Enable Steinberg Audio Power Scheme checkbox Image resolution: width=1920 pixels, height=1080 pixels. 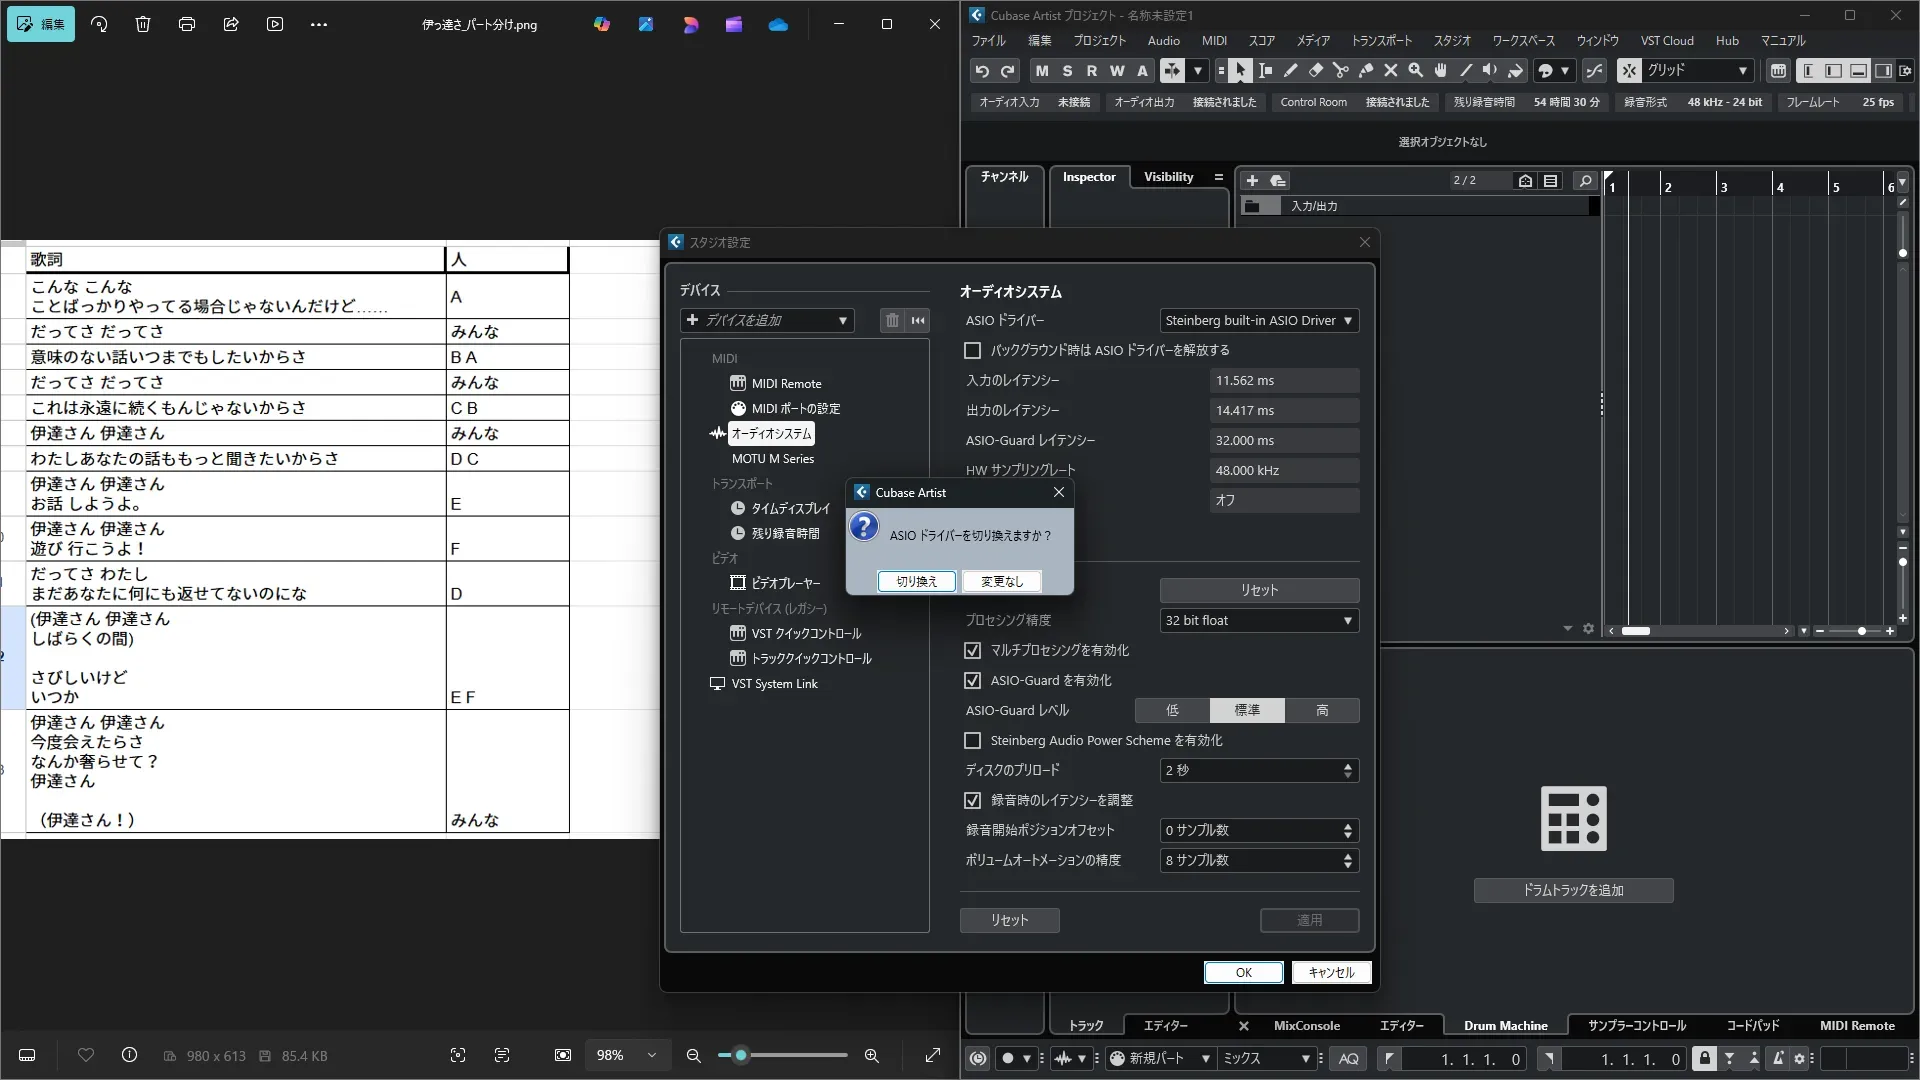tap(972, 741)
